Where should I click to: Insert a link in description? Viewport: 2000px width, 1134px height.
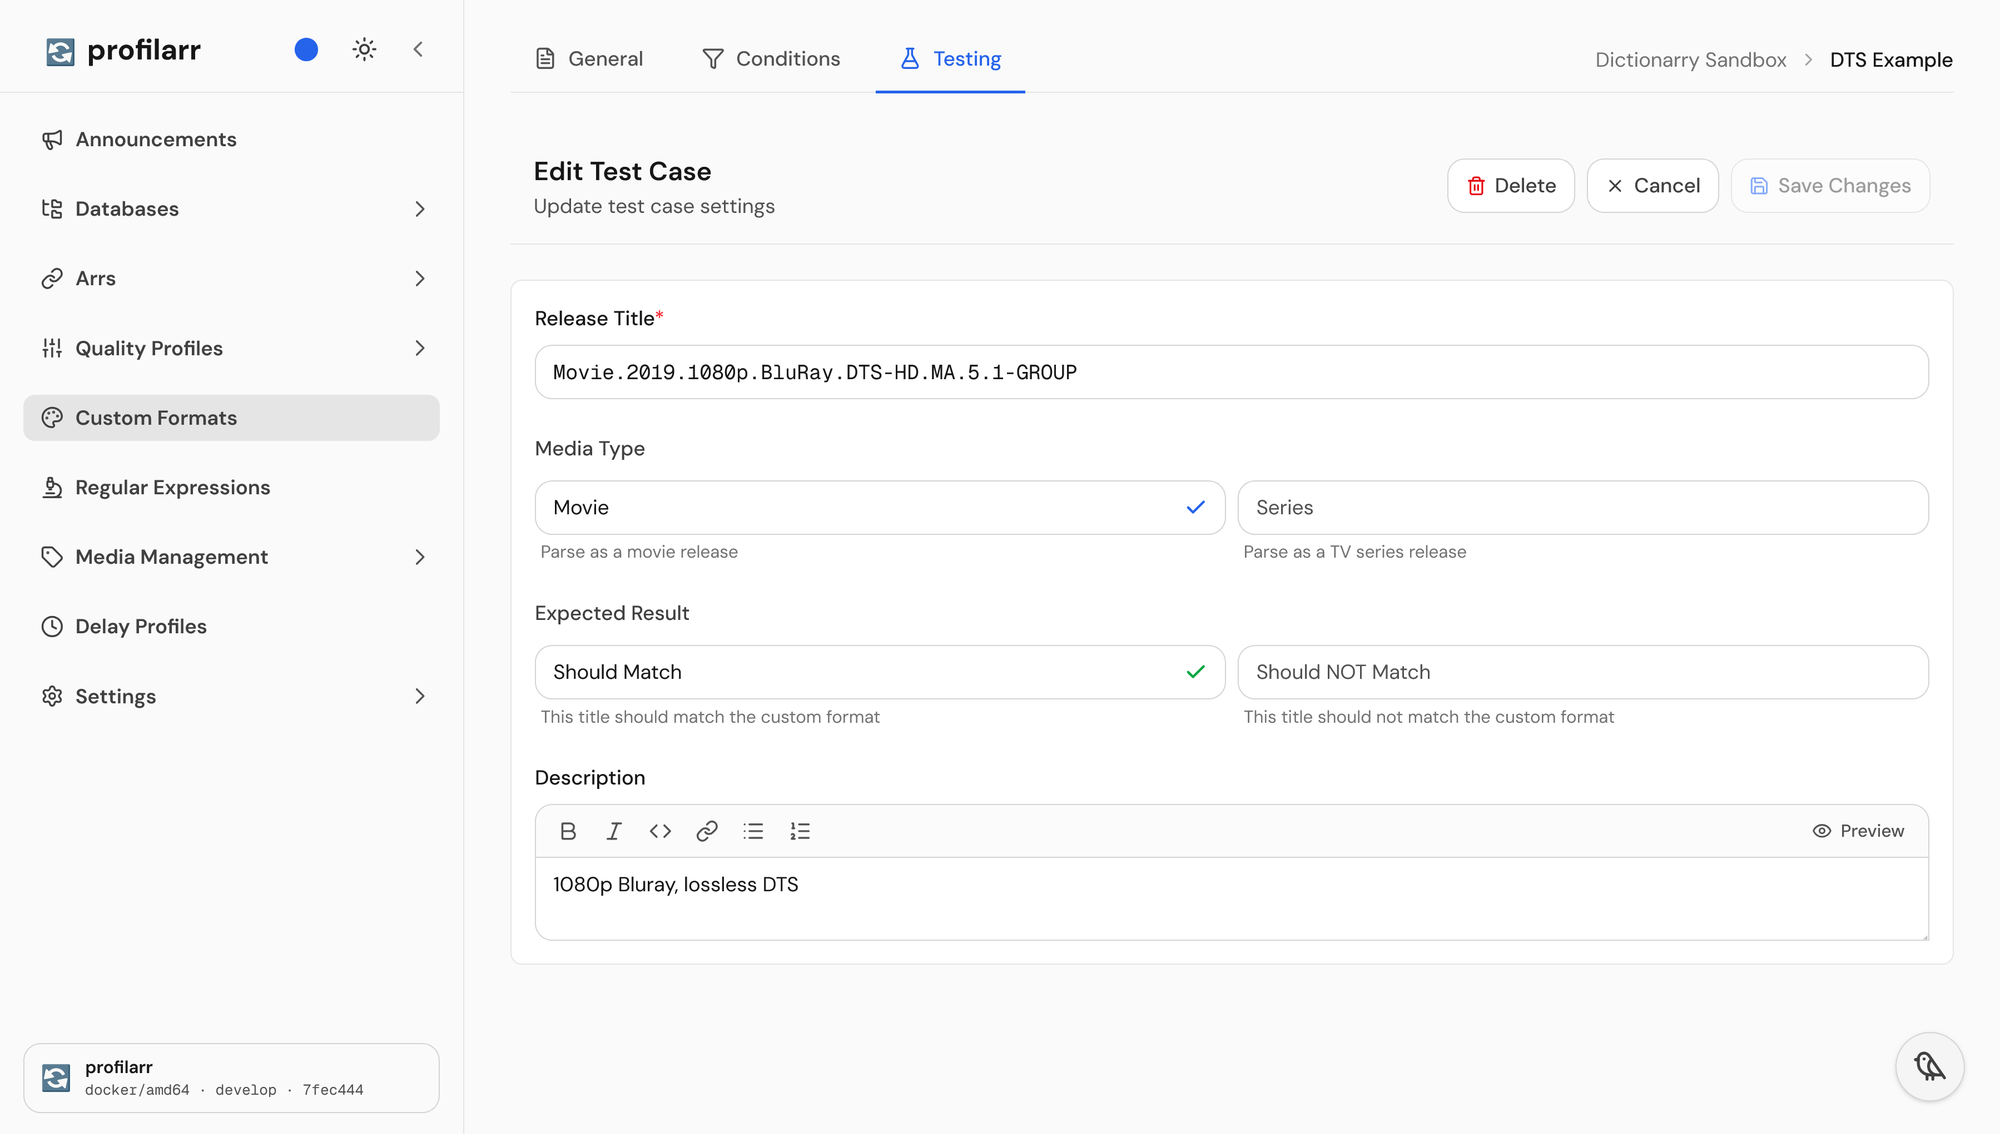pyautogui.click(x=707, y=831)
